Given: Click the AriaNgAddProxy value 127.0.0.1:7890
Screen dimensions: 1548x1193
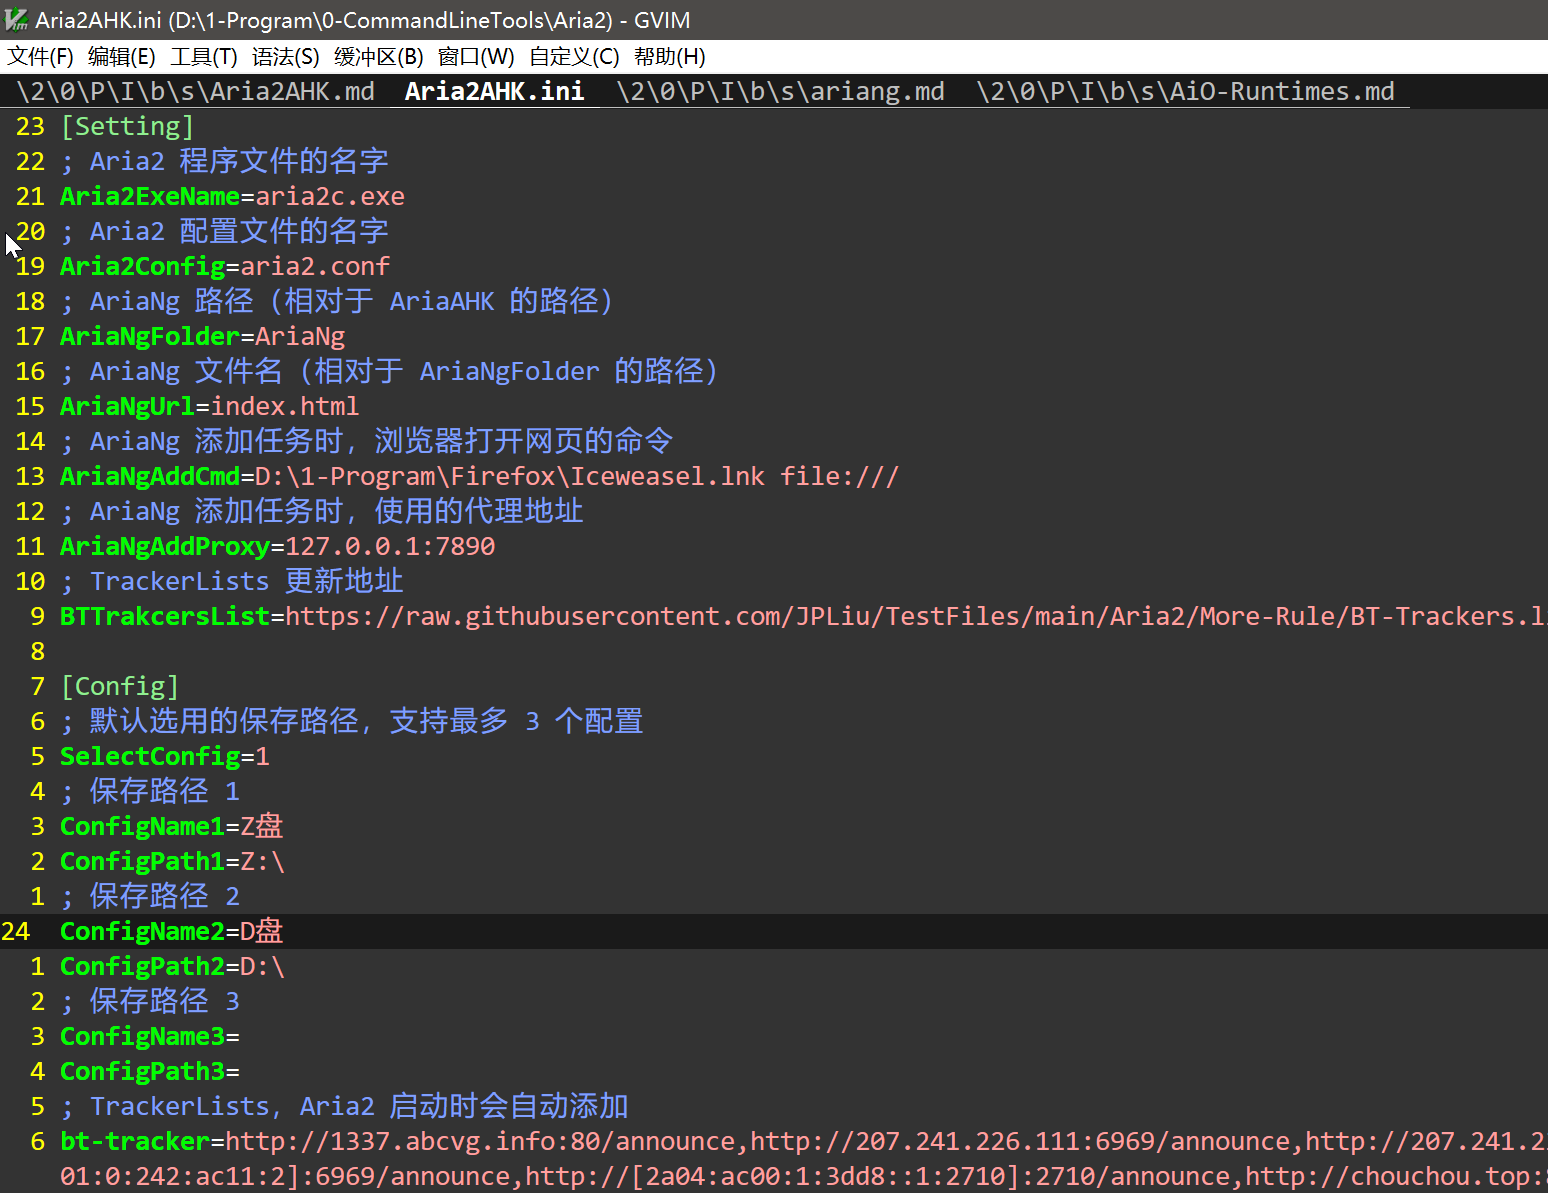Looking at the screenshot, I should 390,547.
